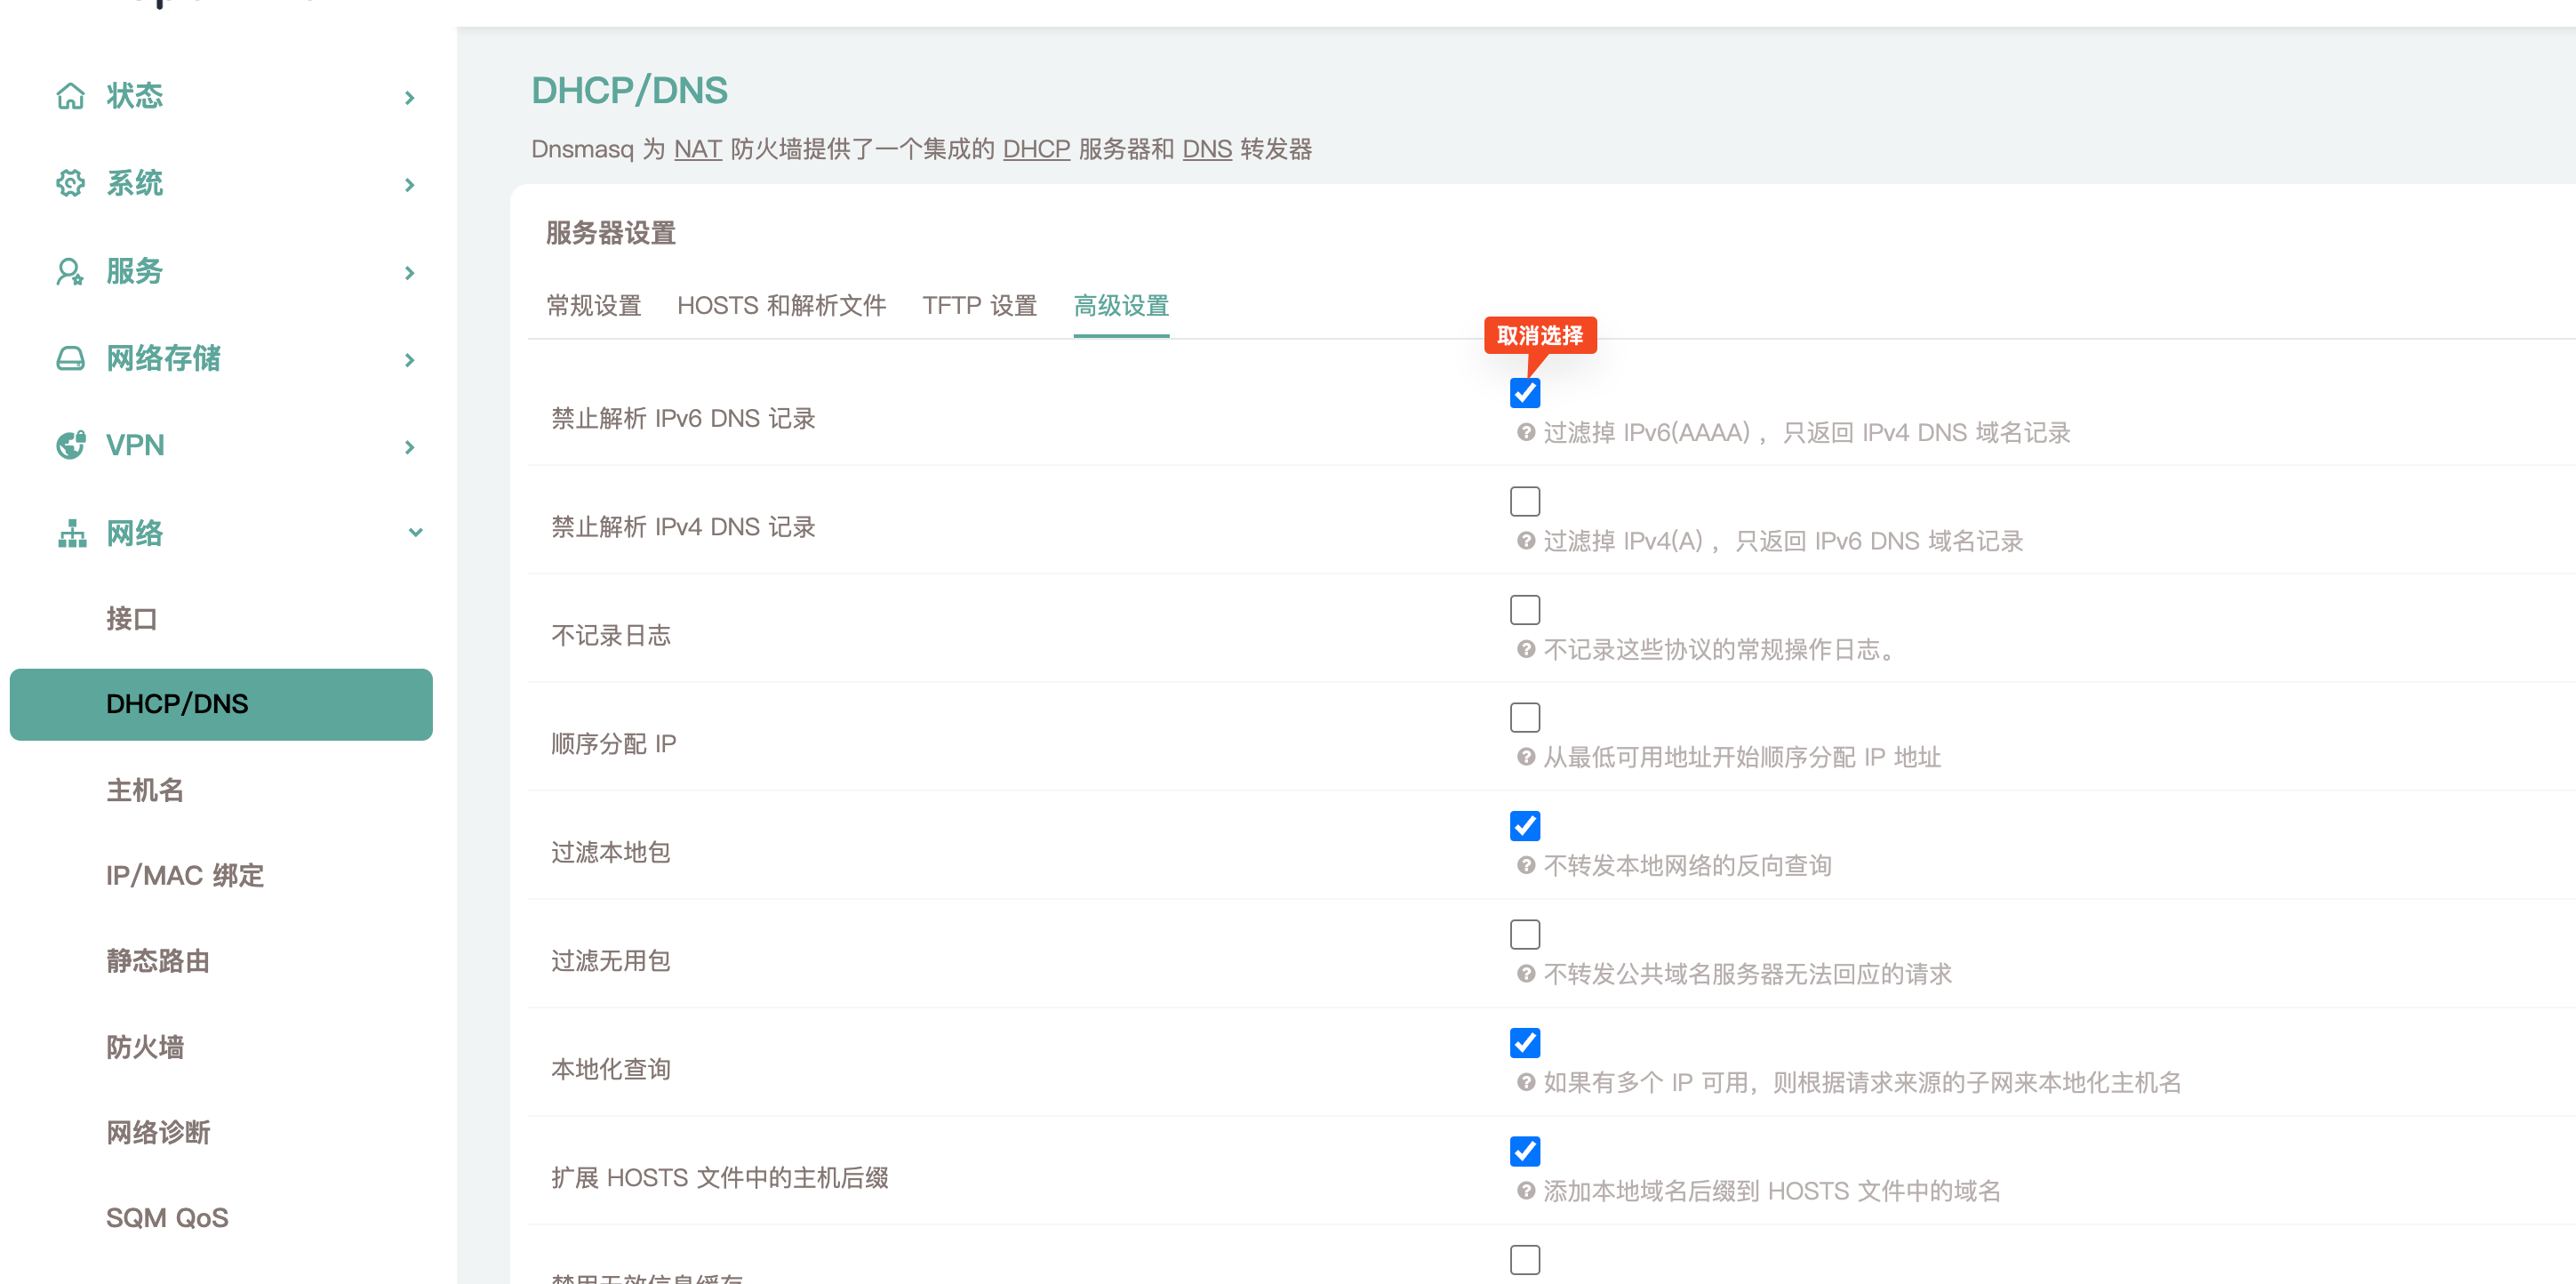Click the 本地化查询 option label
Image resolution: width=2576 pixels, height=1284 pixels.
(611, 1069)
